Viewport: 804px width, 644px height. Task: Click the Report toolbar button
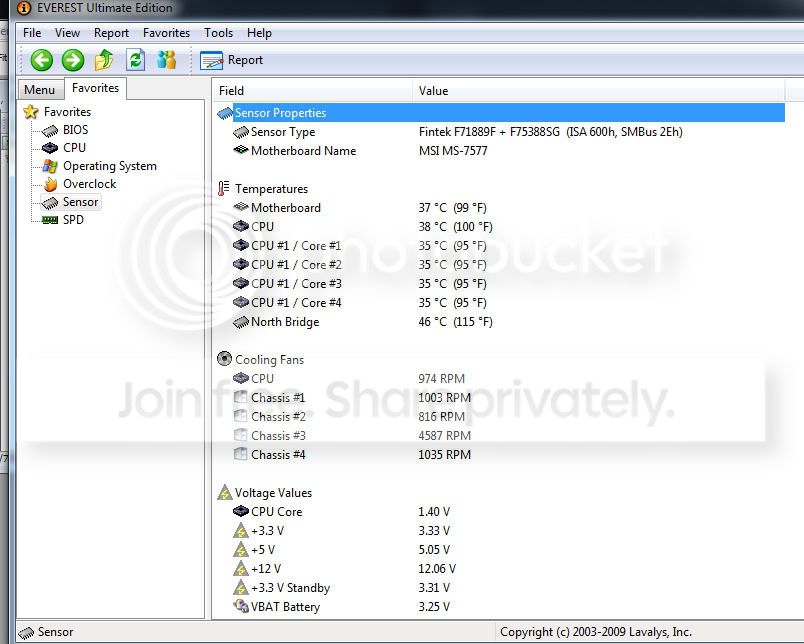click(x=232, y=60)
